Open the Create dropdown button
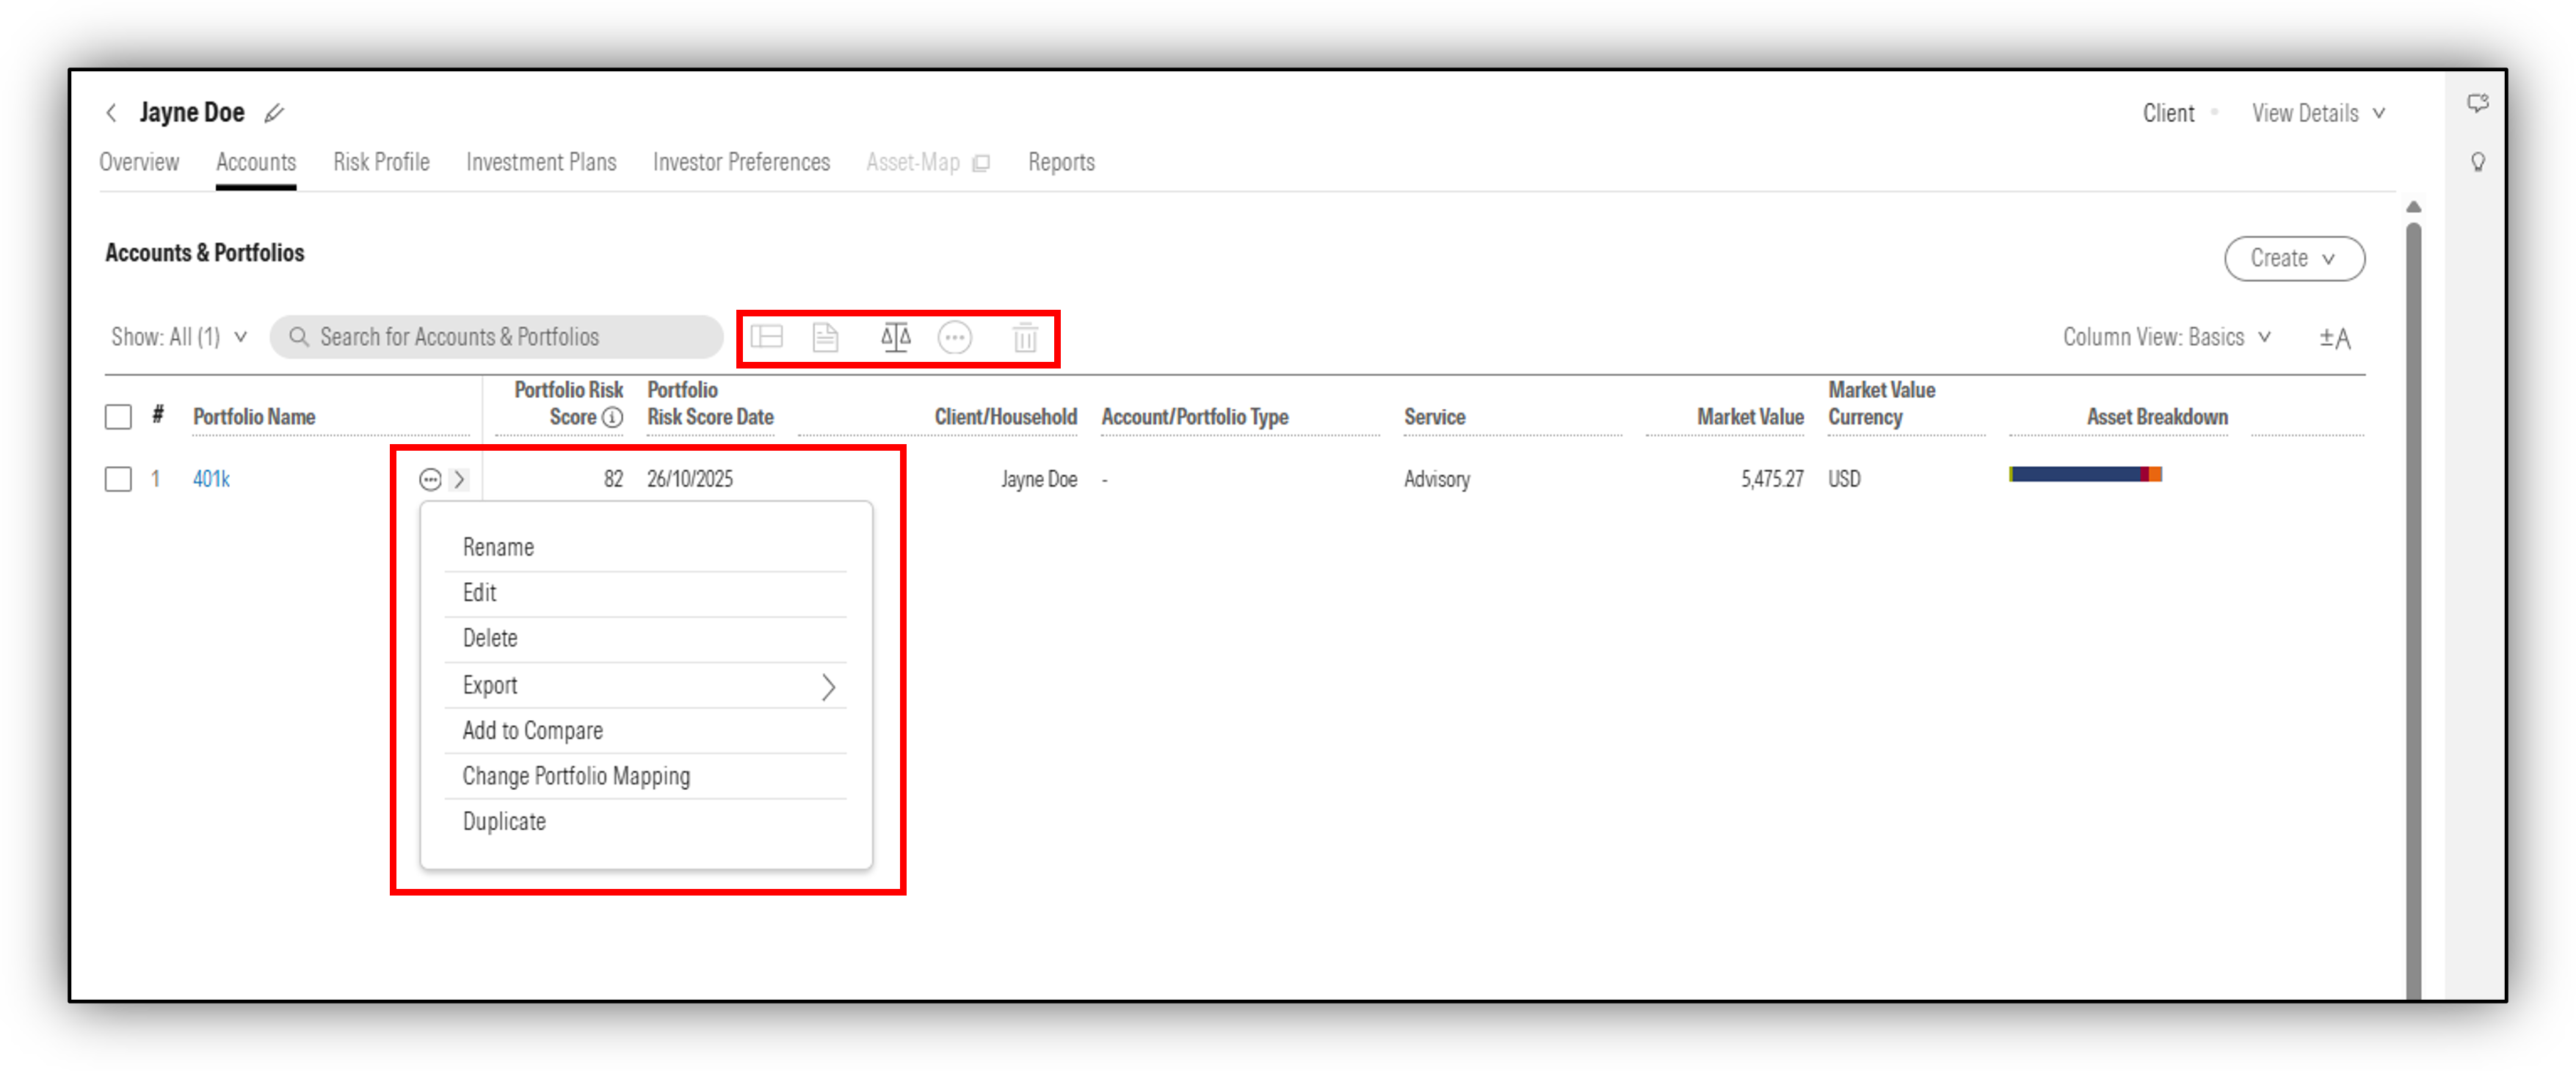This screenshot has height=1071, width=2576. pos(2294,259)
